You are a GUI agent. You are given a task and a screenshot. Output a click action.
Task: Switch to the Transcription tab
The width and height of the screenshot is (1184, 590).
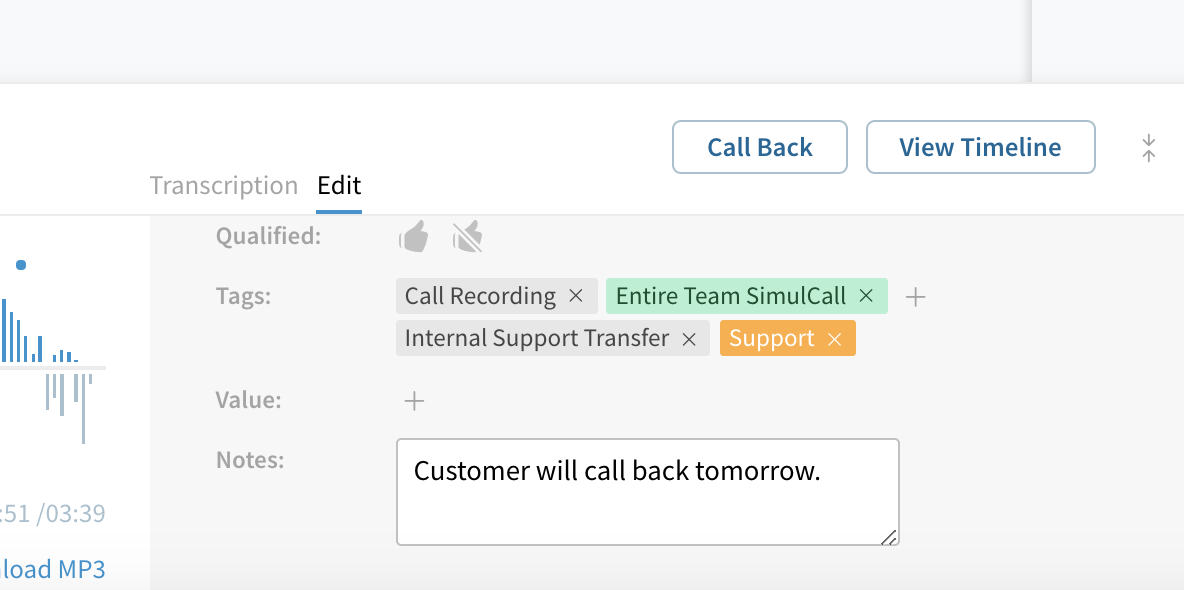click(x=224, y=185)
